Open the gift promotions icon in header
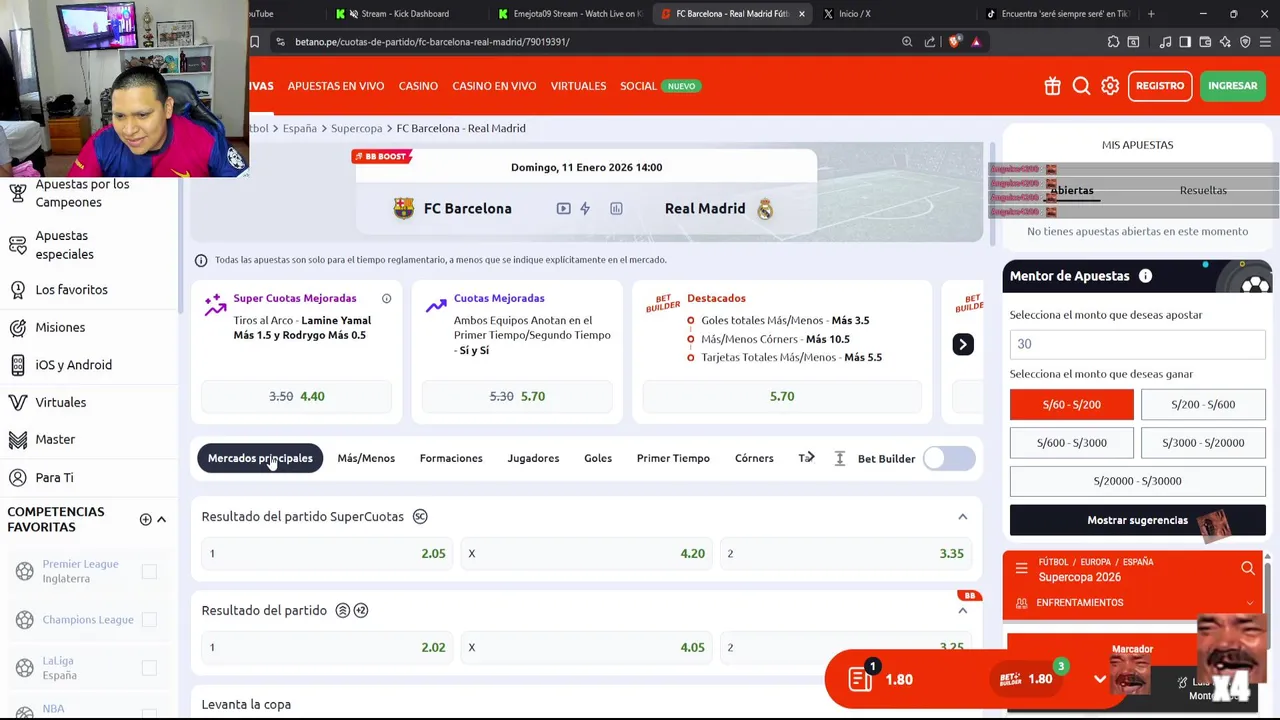The image size is (1280, 720). tap(1052, 86)
